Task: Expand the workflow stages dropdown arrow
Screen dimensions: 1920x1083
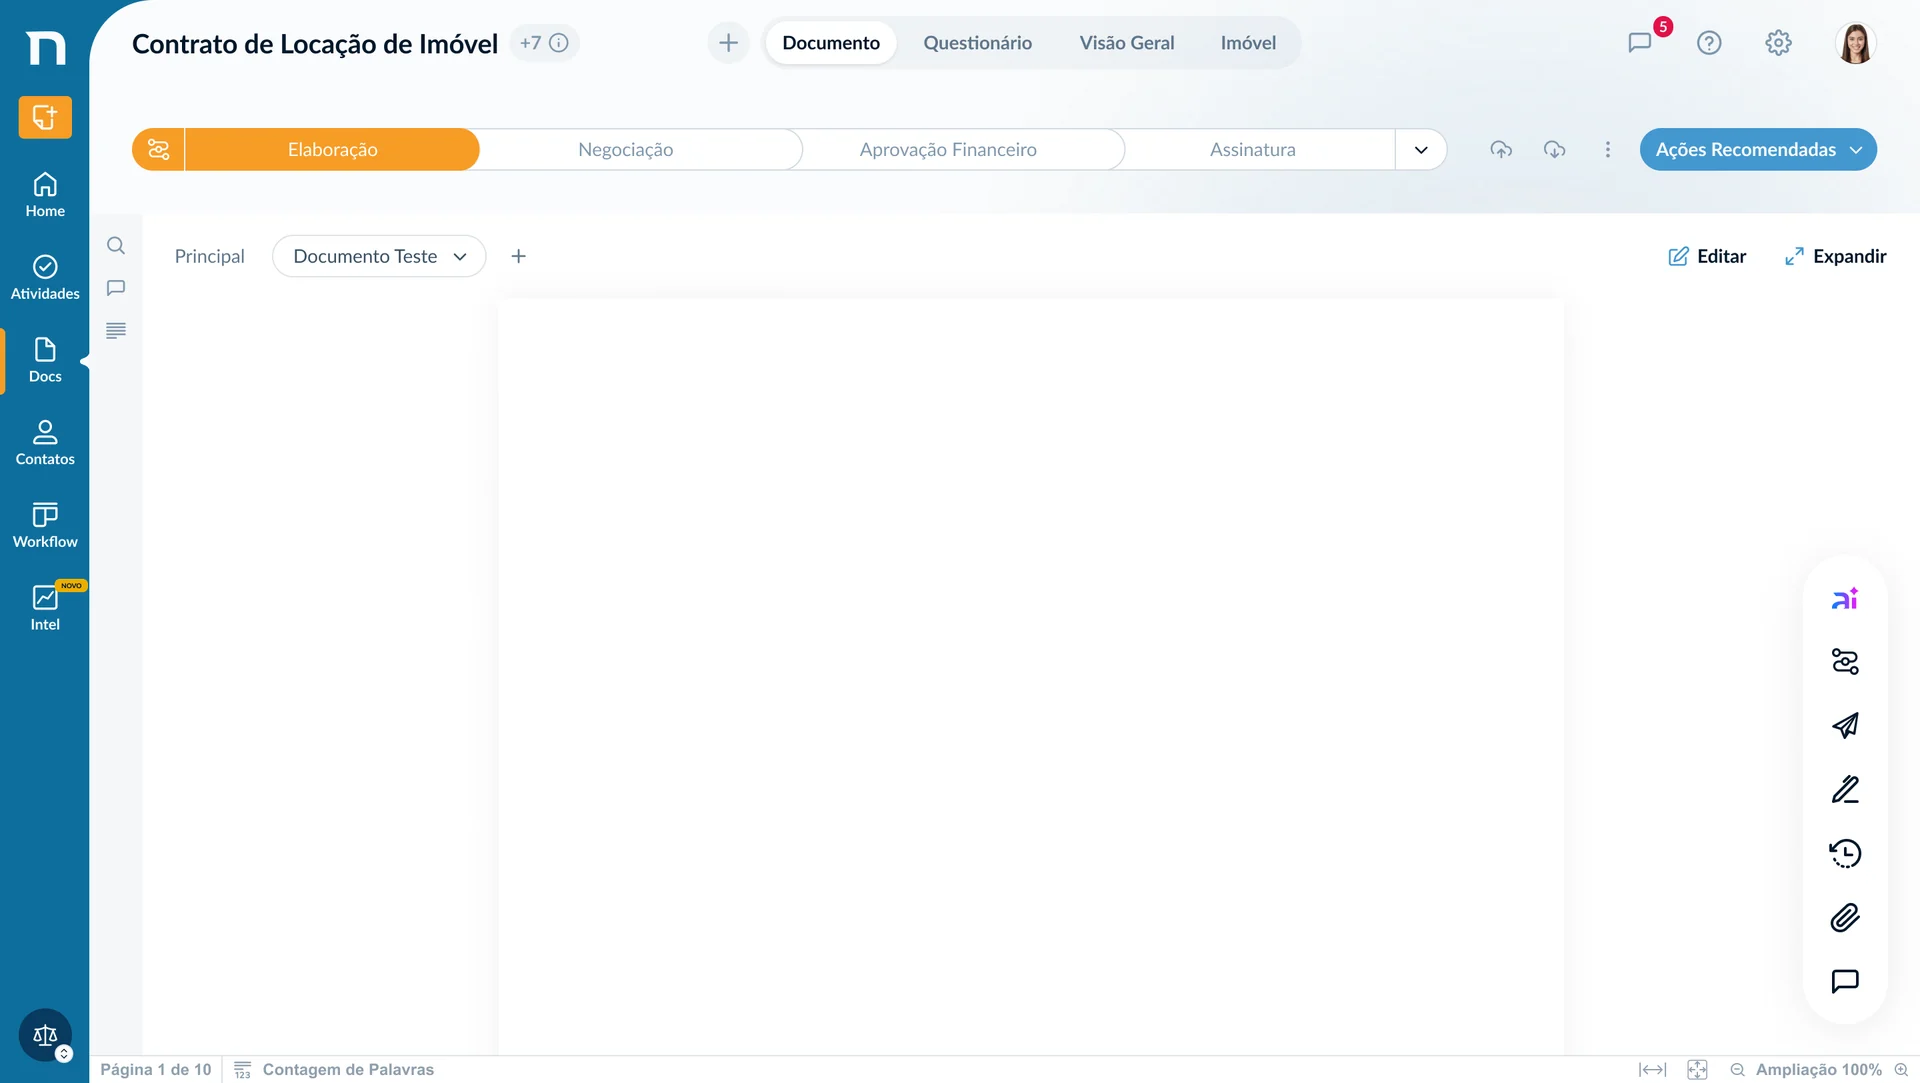Action: point(1421,149)
